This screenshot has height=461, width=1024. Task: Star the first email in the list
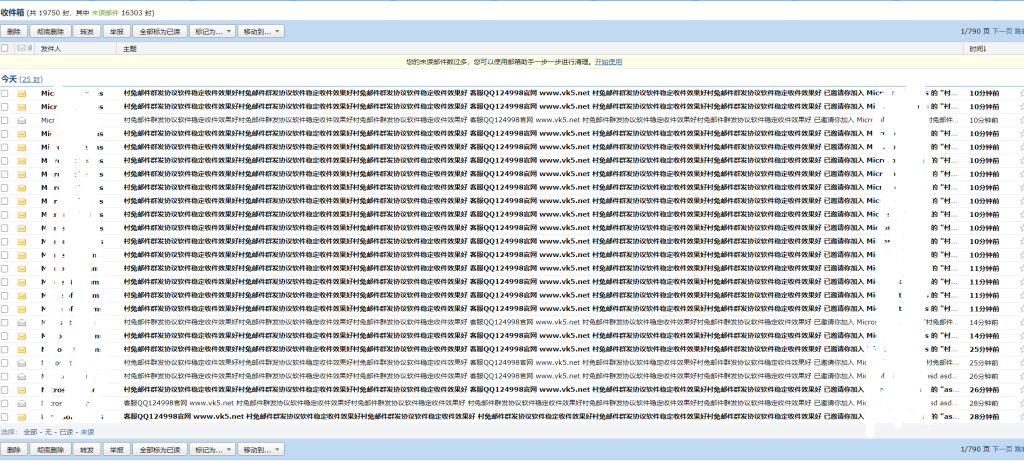(x=1021, y=93)
